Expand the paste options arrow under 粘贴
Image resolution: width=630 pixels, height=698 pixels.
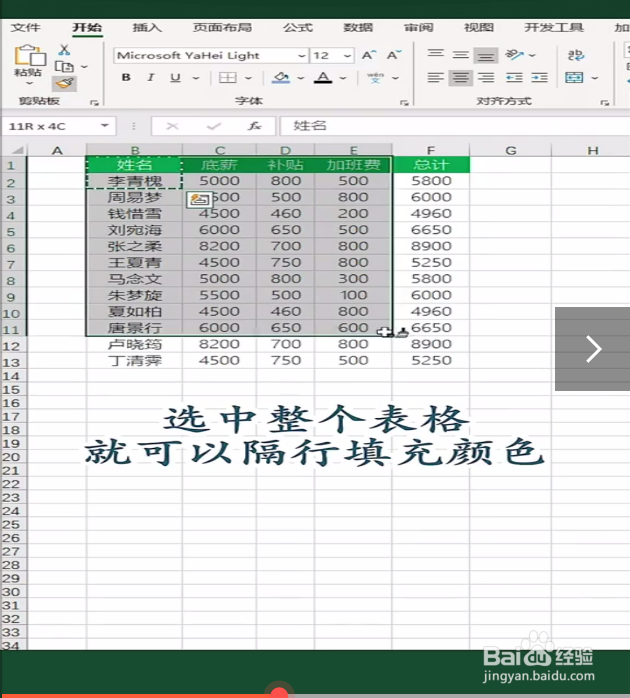click(29, 83)
